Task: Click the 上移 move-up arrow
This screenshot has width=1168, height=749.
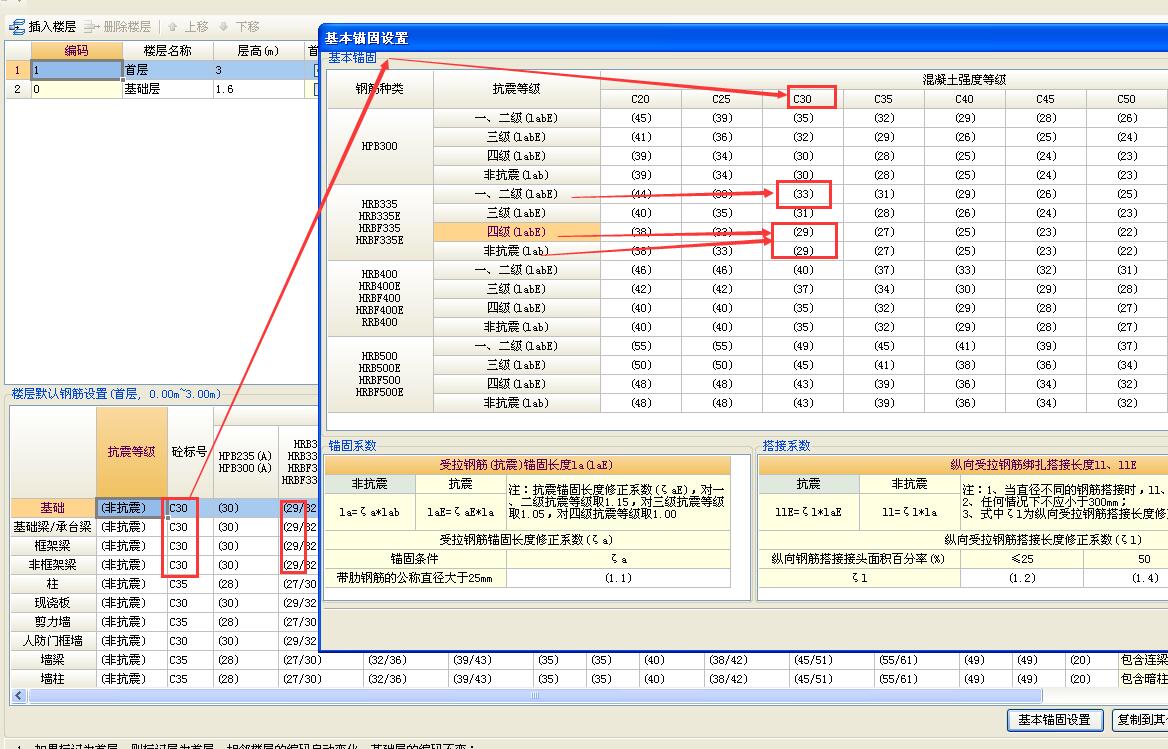Action: click(x=188, y=27)
